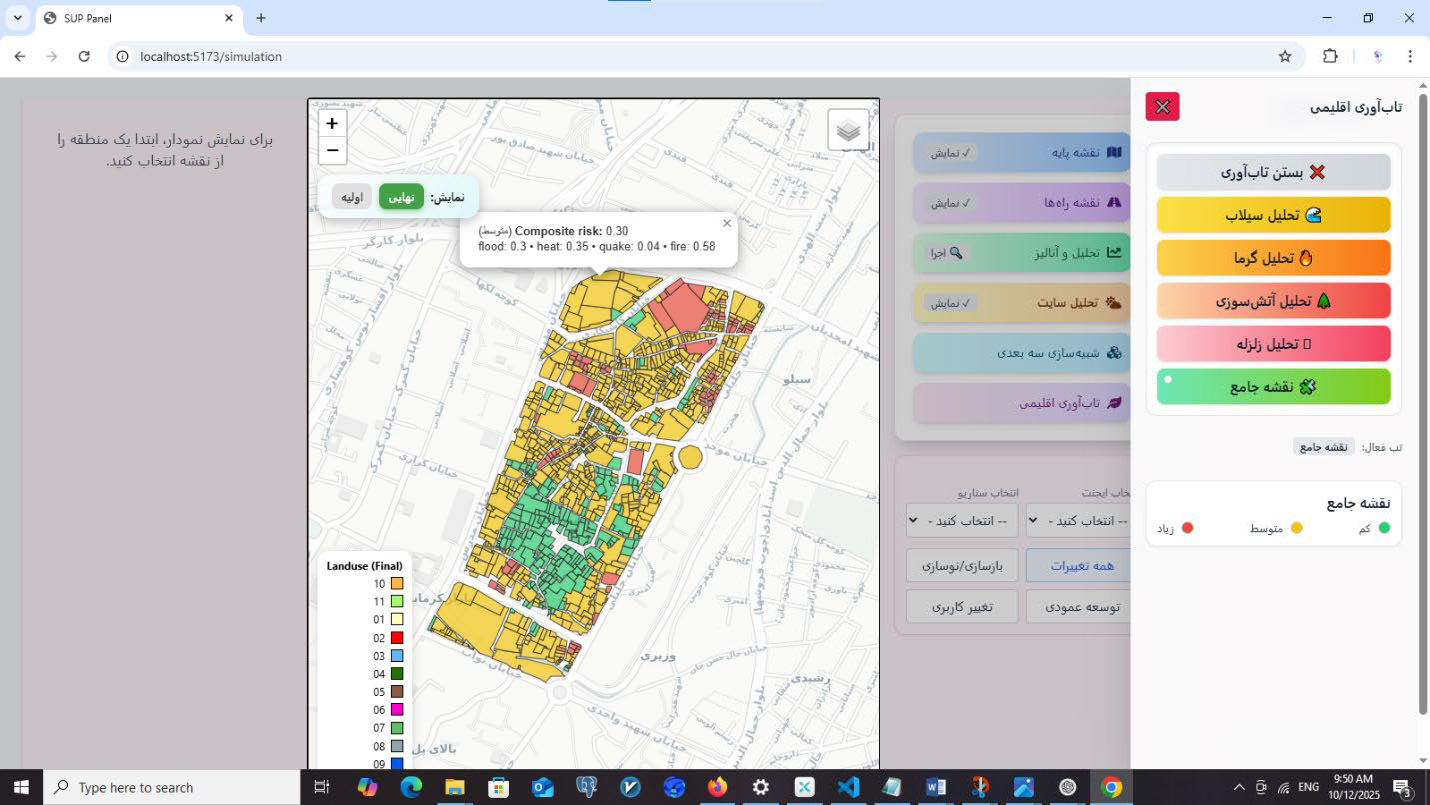Image resolution: width=1430 pixels, height=805 pixels.
Task: Open browser extensions menu
Action: (1330, 57)
